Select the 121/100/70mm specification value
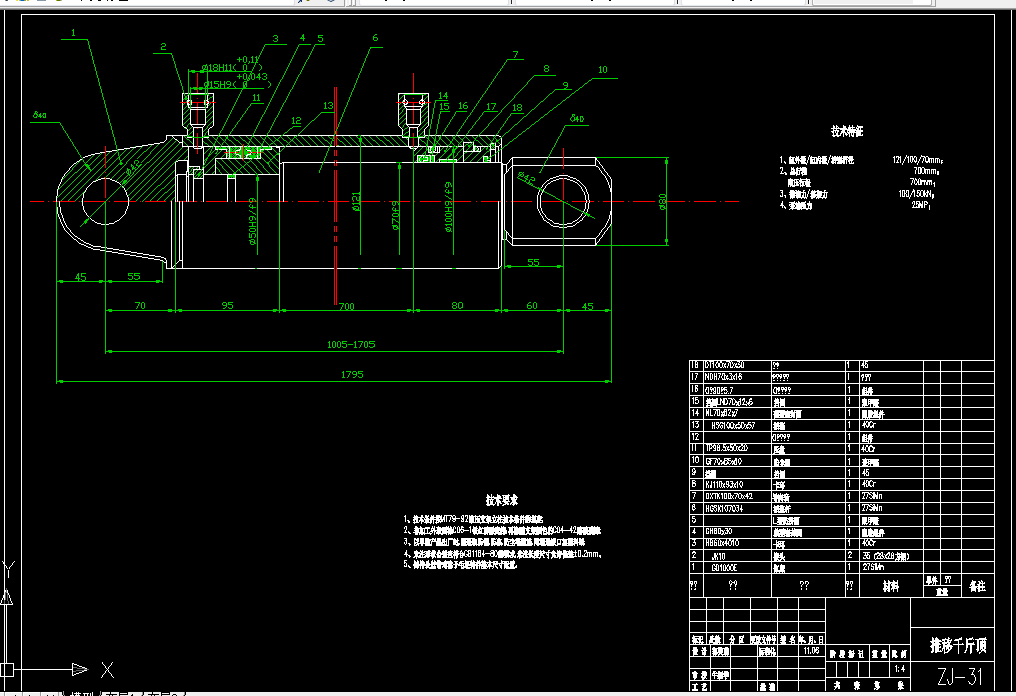Screen dimensions: 1016x696 (x=918, y=159)
